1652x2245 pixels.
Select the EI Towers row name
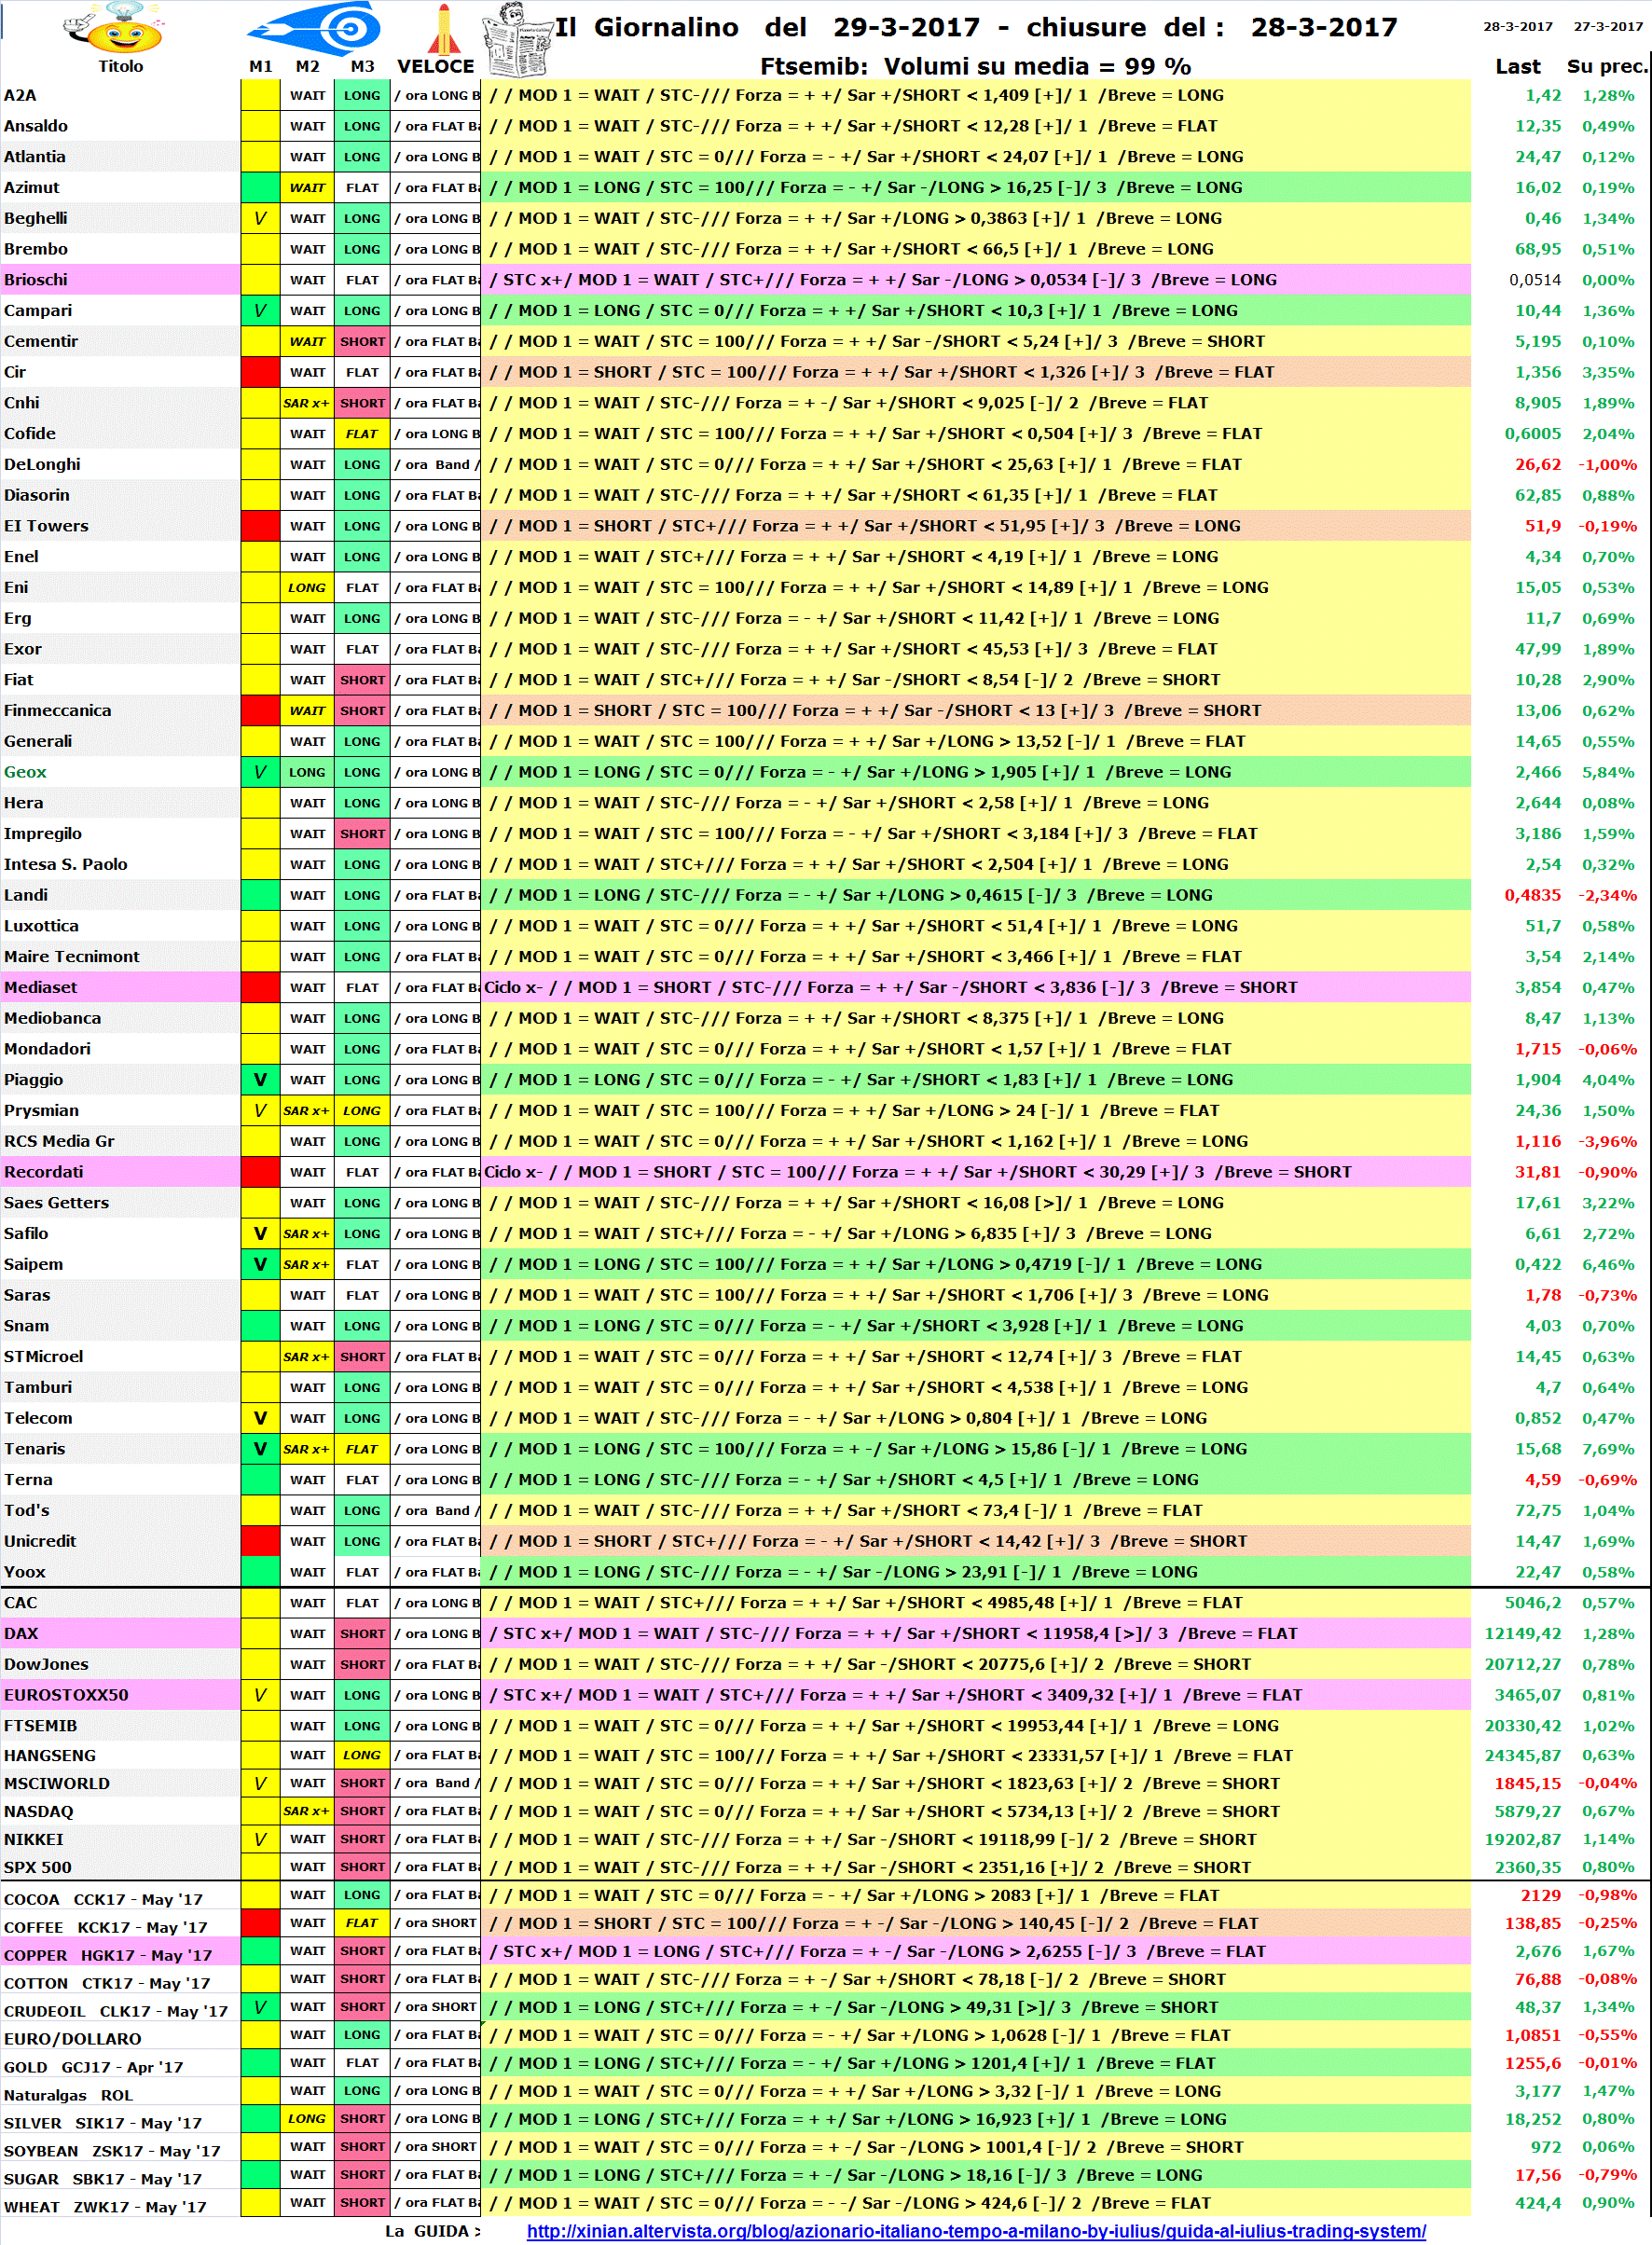(46, 526)
